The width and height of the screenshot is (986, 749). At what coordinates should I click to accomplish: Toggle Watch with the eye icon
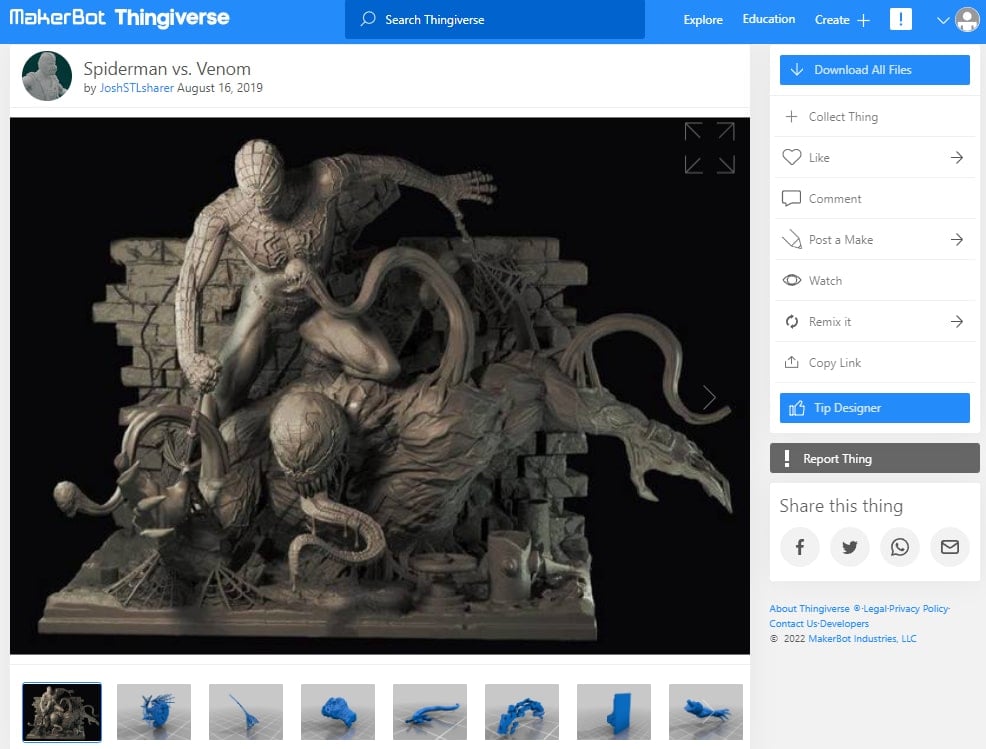(x=792, y=280)
